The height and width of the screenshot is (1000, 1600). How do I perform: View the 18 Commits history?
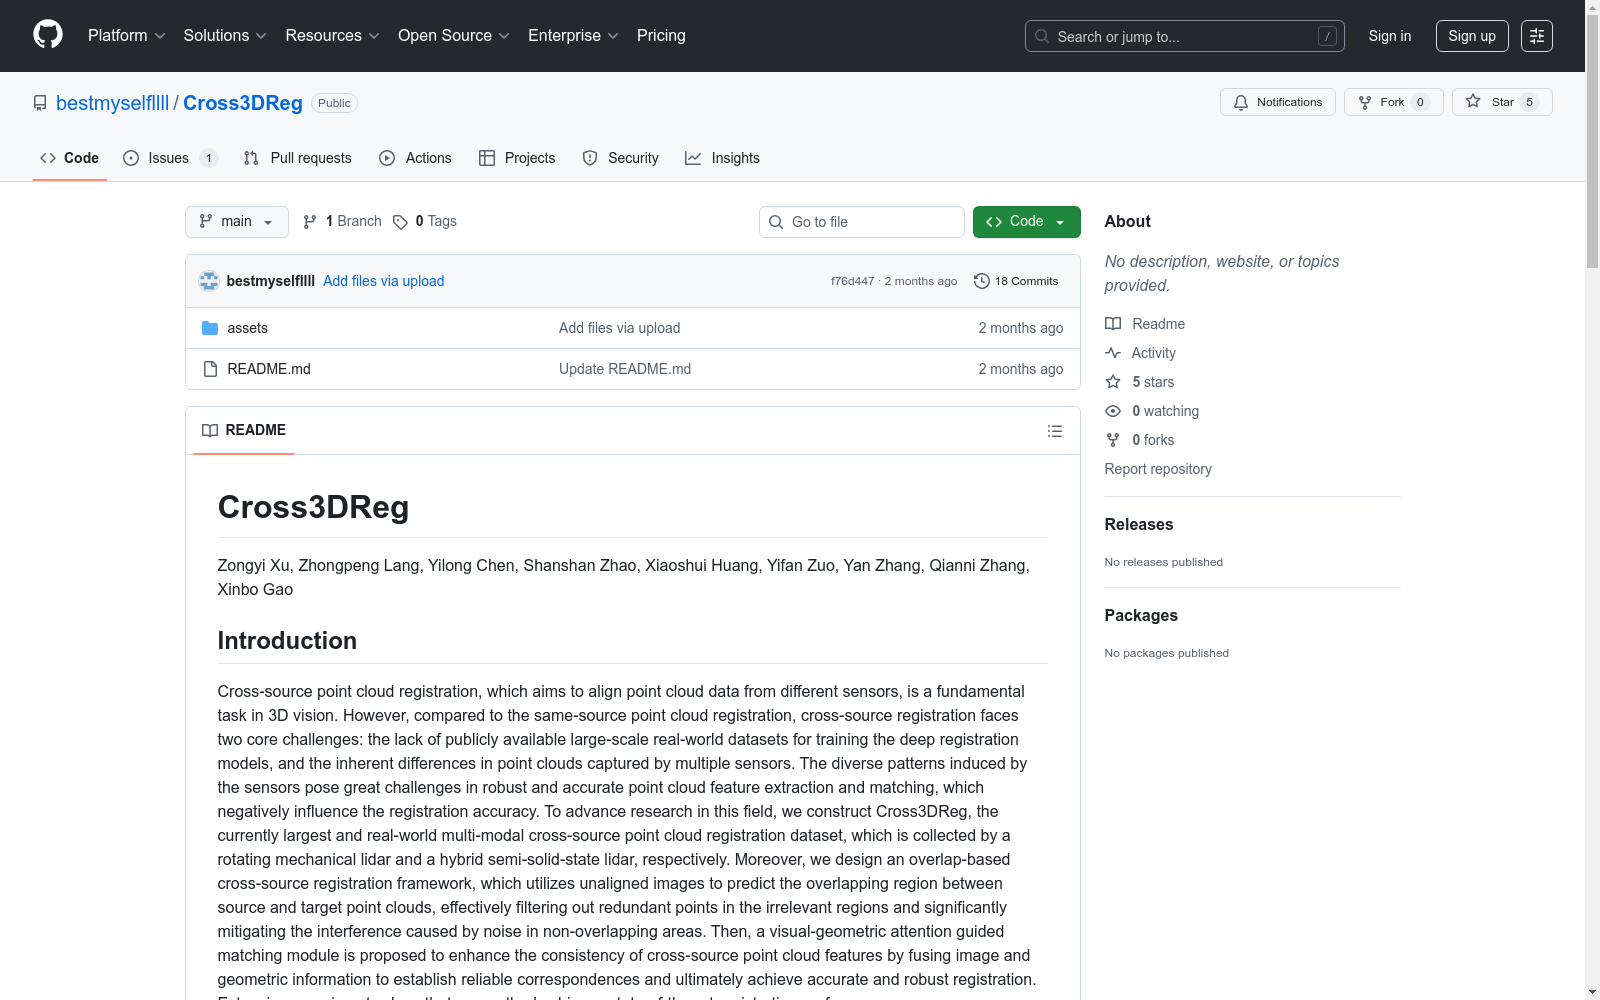[1017, 281]
